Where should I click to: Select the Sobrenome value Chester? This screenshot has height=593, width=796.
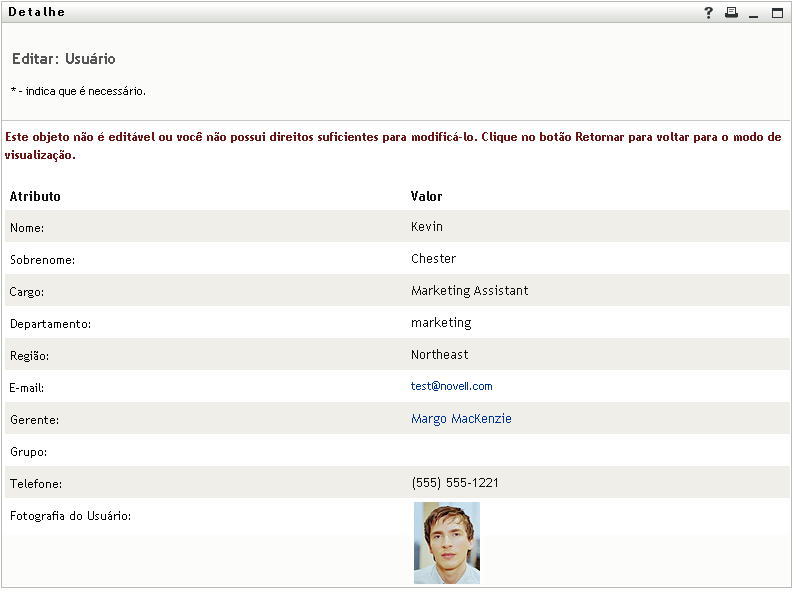[x=433, y=259]
